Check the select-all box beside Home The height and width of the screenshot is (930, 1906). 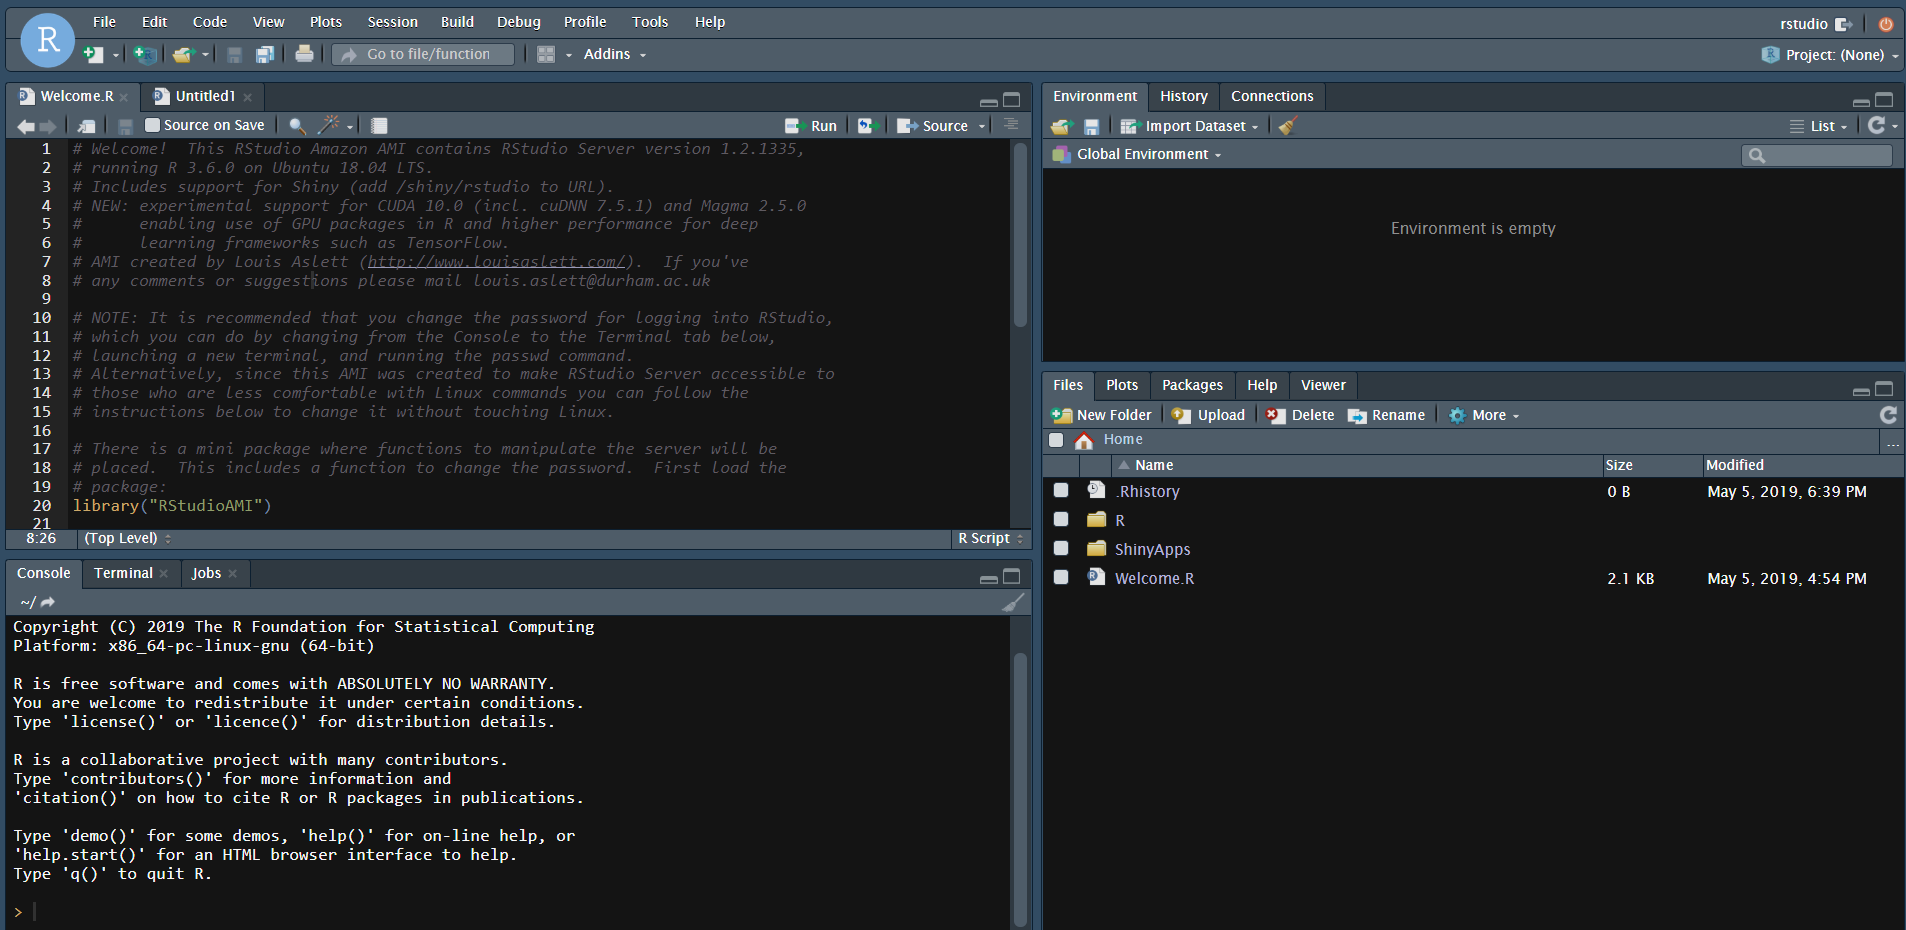click(1056, 440)
